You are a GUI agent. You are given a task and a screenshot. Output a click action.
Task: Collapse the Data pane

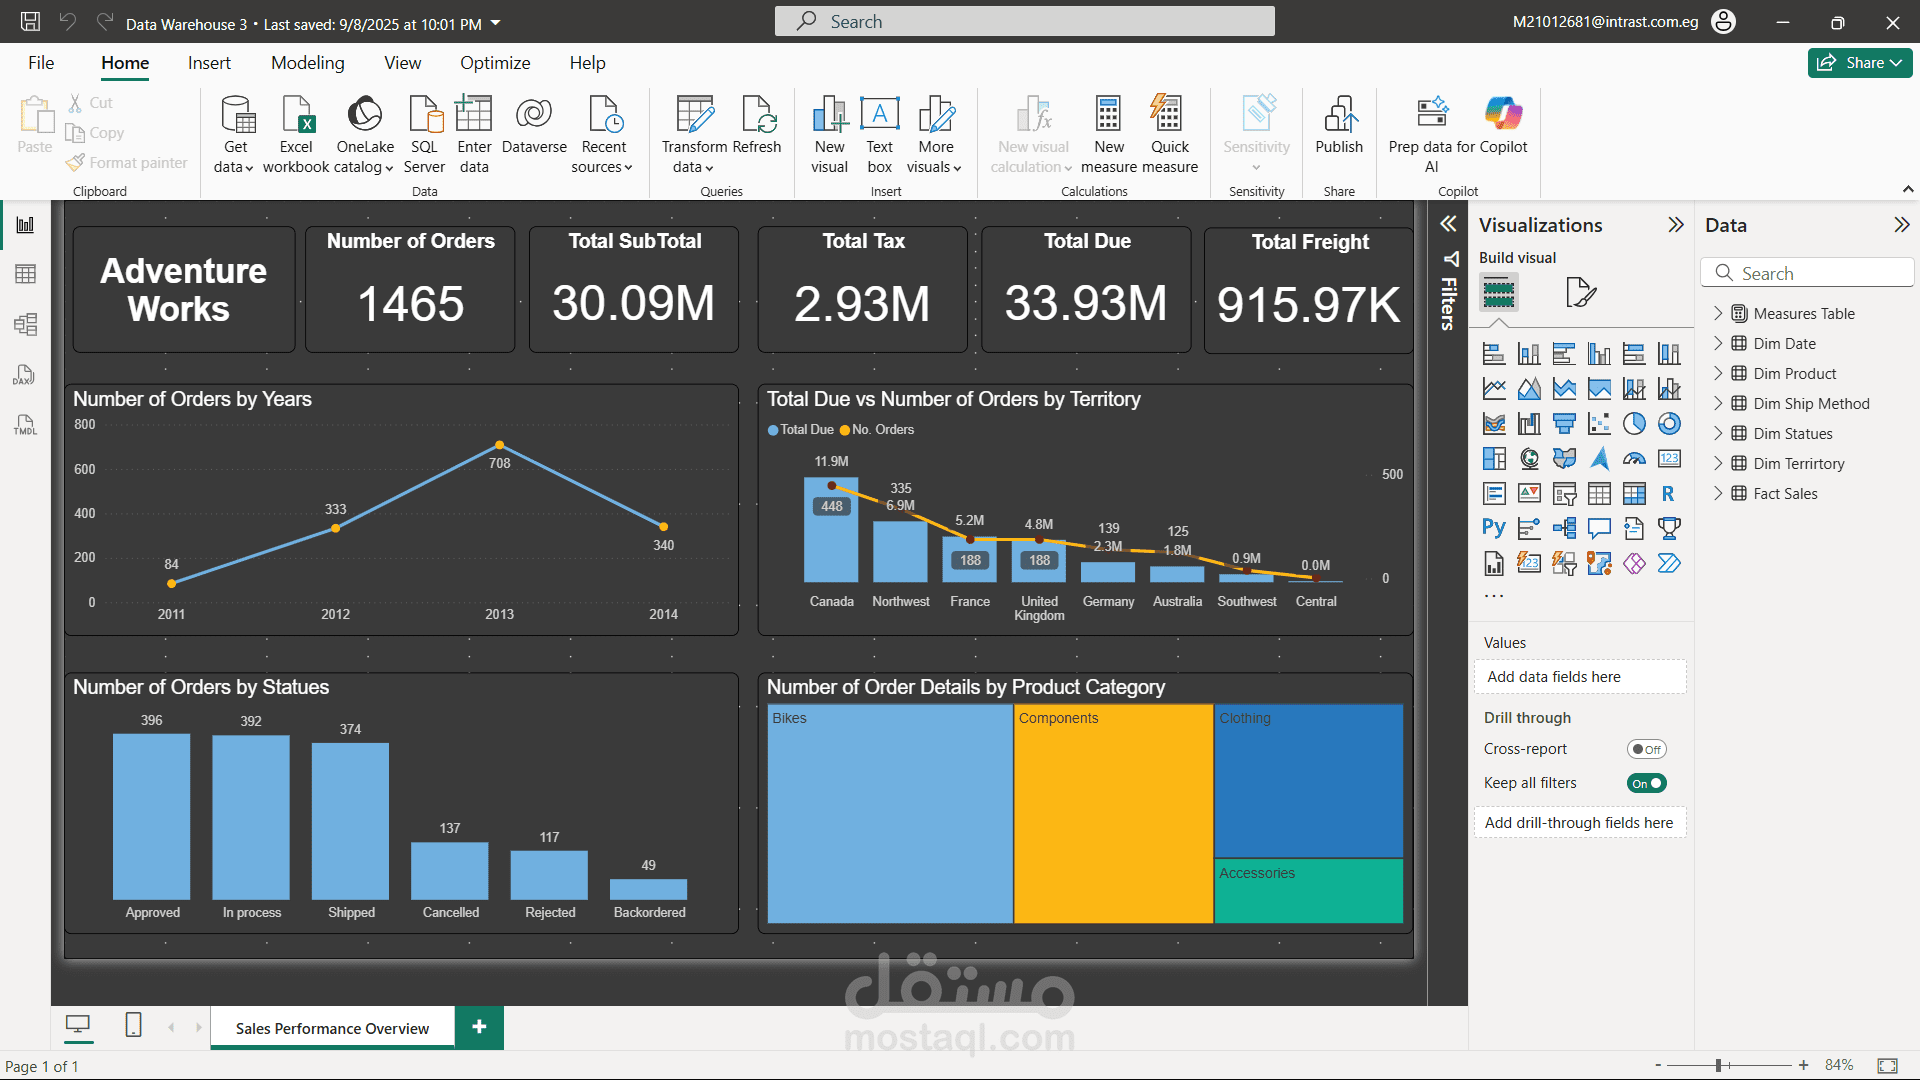[1902, 225]
